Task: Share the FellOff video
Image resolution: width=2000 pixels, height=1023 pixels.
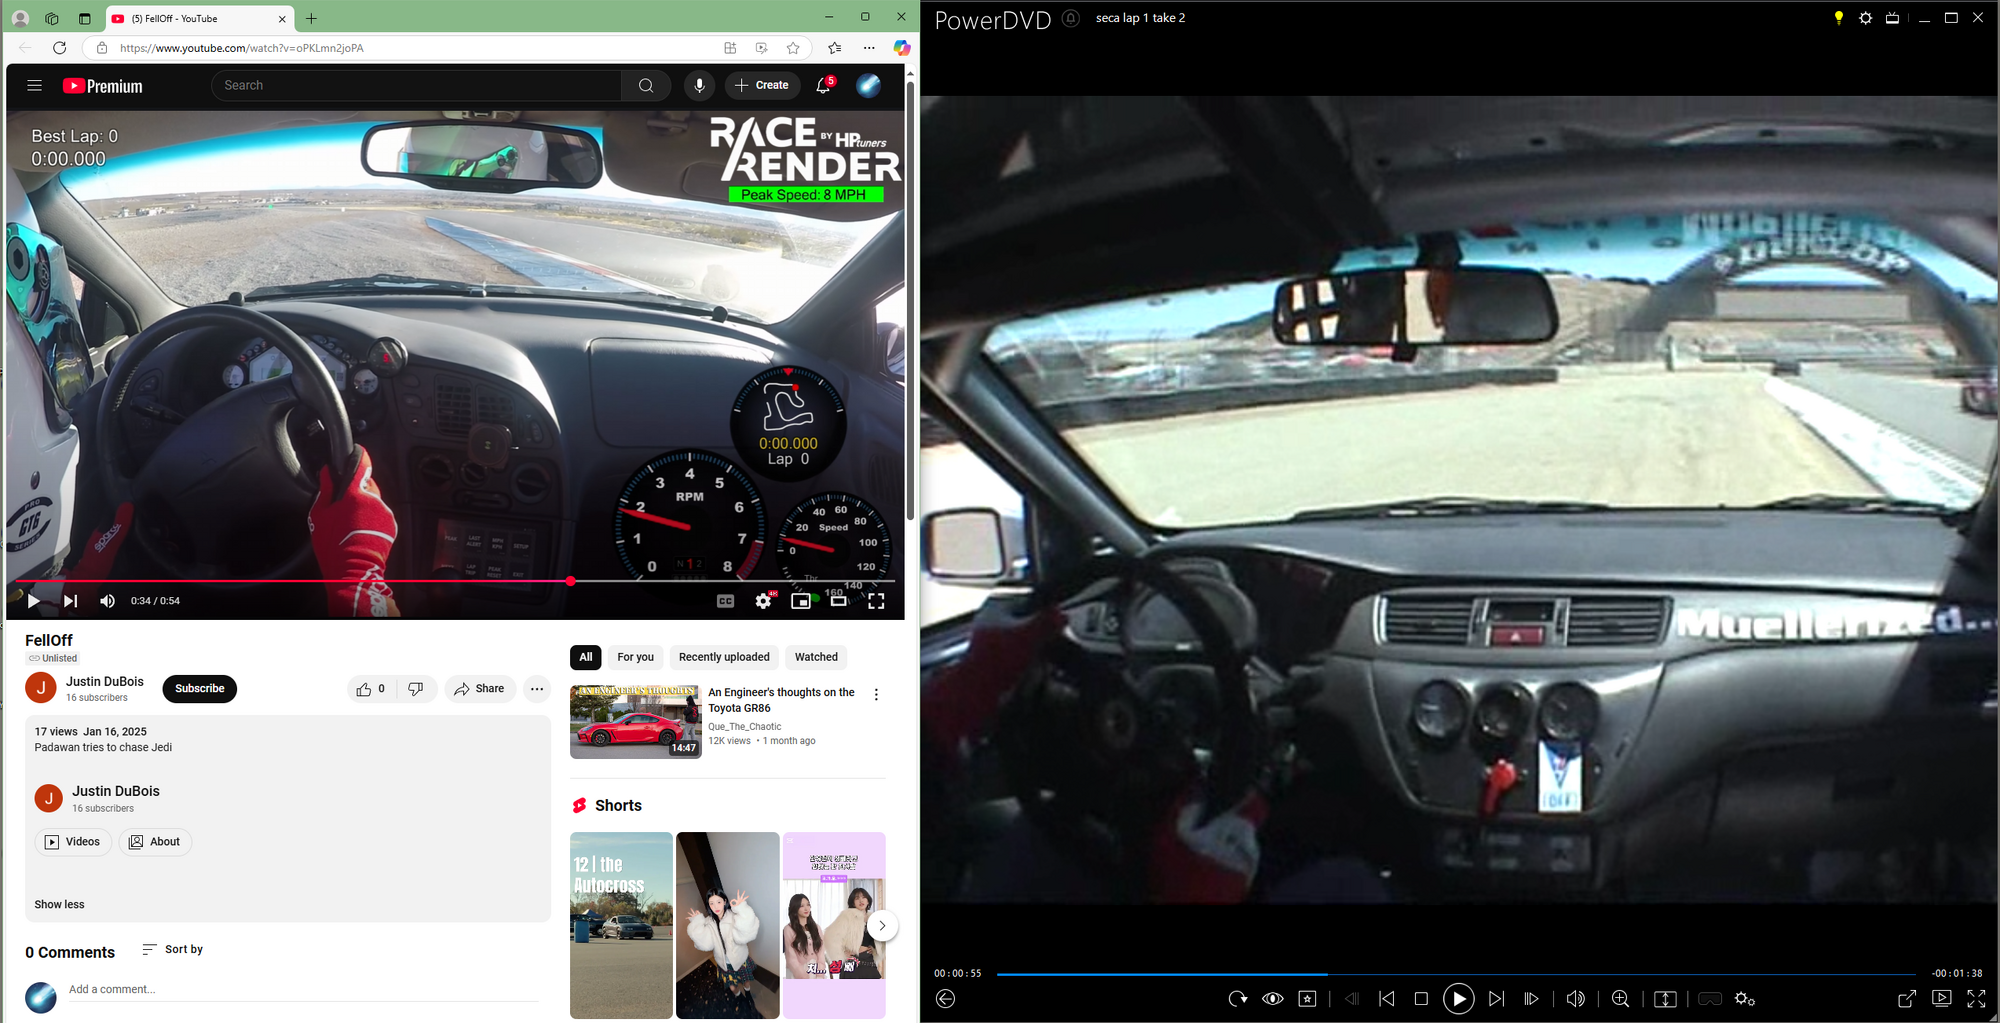Action: (480, 689)
